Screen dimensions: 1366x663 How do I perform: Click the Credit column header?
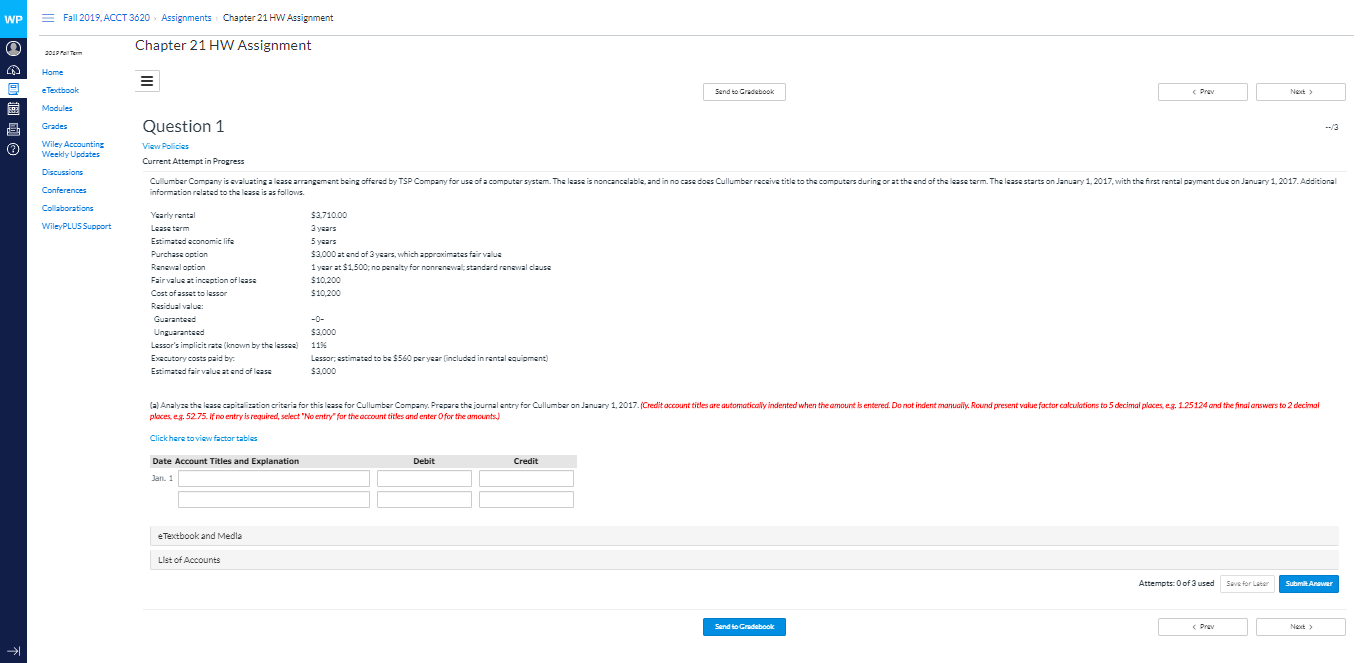tap(526, 461)
